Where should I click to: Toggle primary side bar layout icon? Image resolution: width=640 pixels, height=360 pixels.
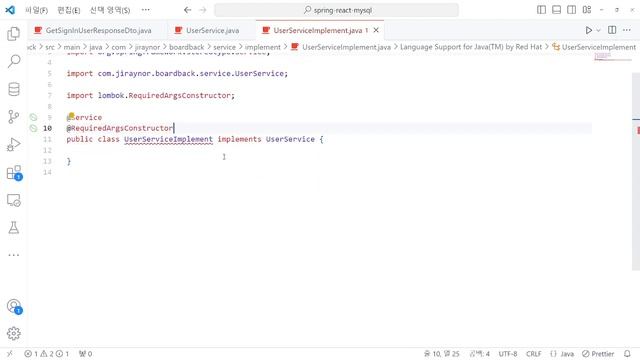click(x=541, y=10)
